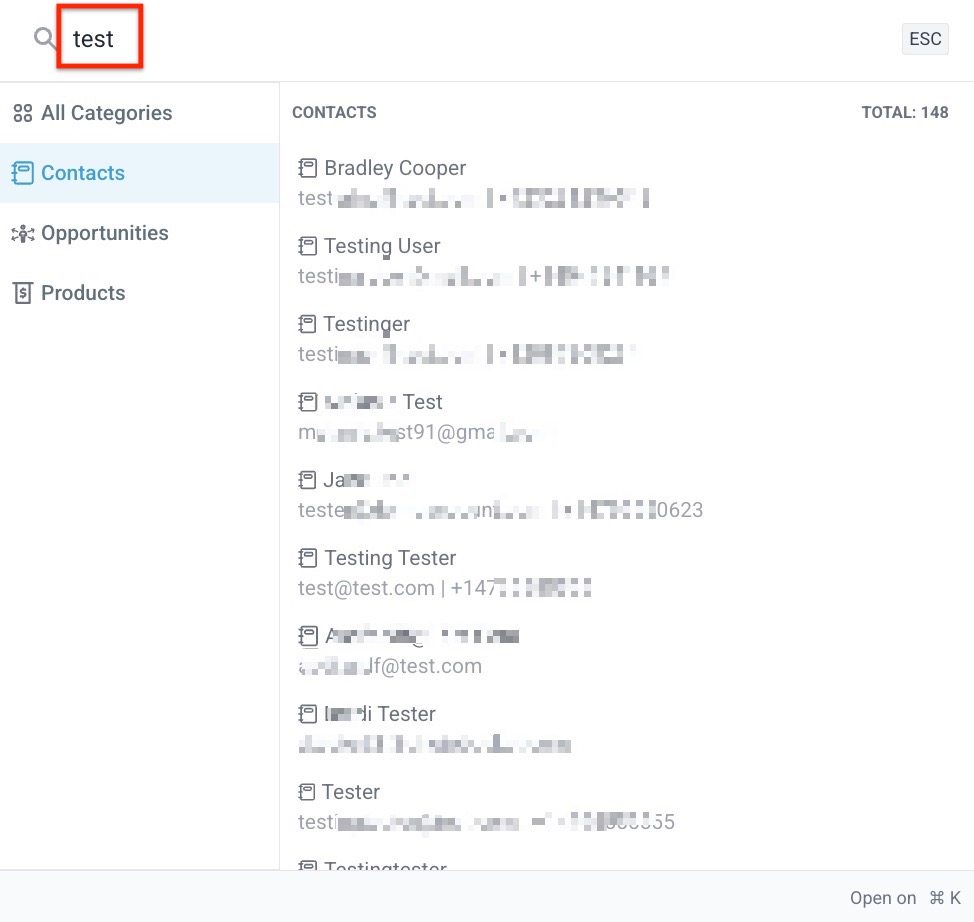Click contact icon beside Testing User
Image resolution: width=974 pixels, height=922 pixels.
tap(307, 246)
